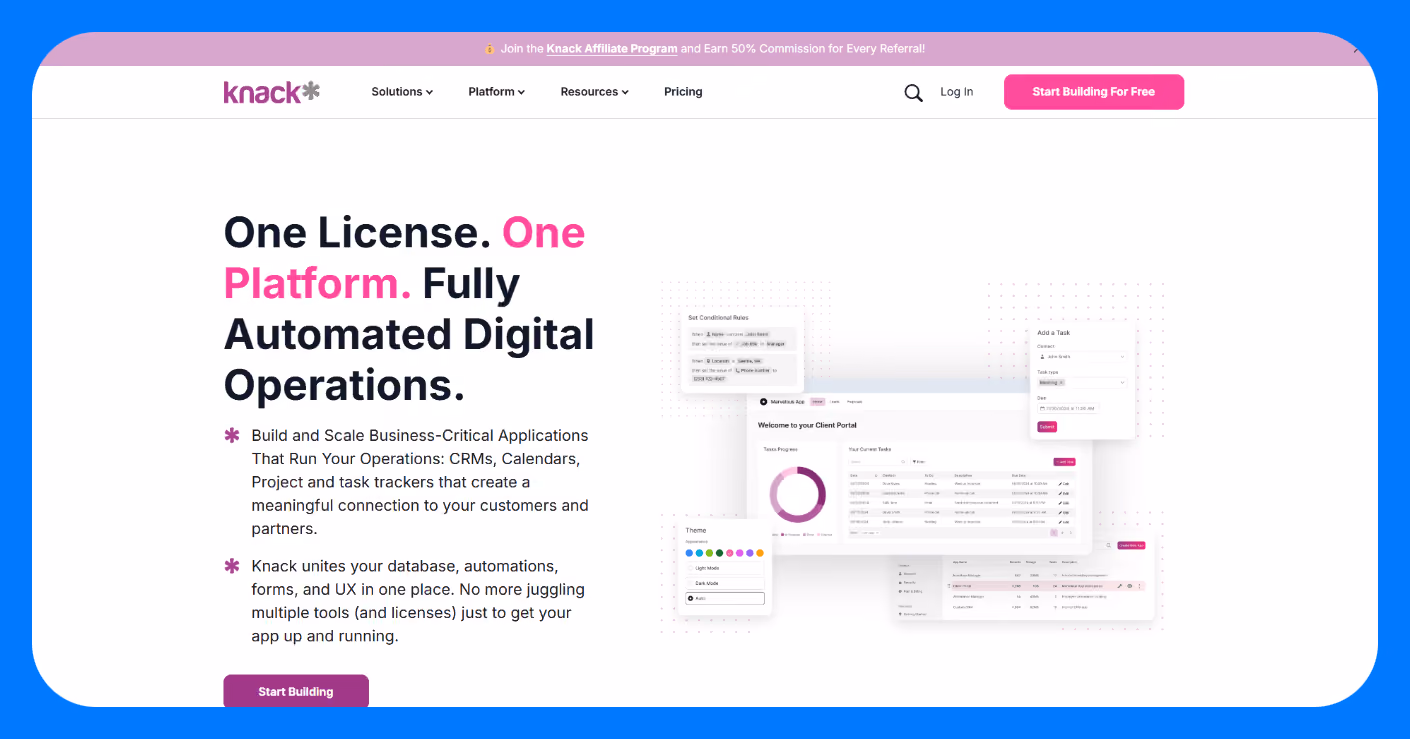This screenshot has width=1410, height=739.
Task: Click the "Your Current Tasks" heading
Action: [870, 449]
